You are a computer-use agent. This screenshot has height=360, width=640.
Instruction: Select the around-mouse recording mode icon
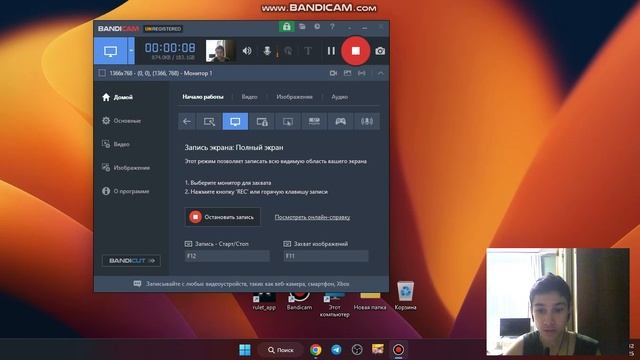click(288, 121)
